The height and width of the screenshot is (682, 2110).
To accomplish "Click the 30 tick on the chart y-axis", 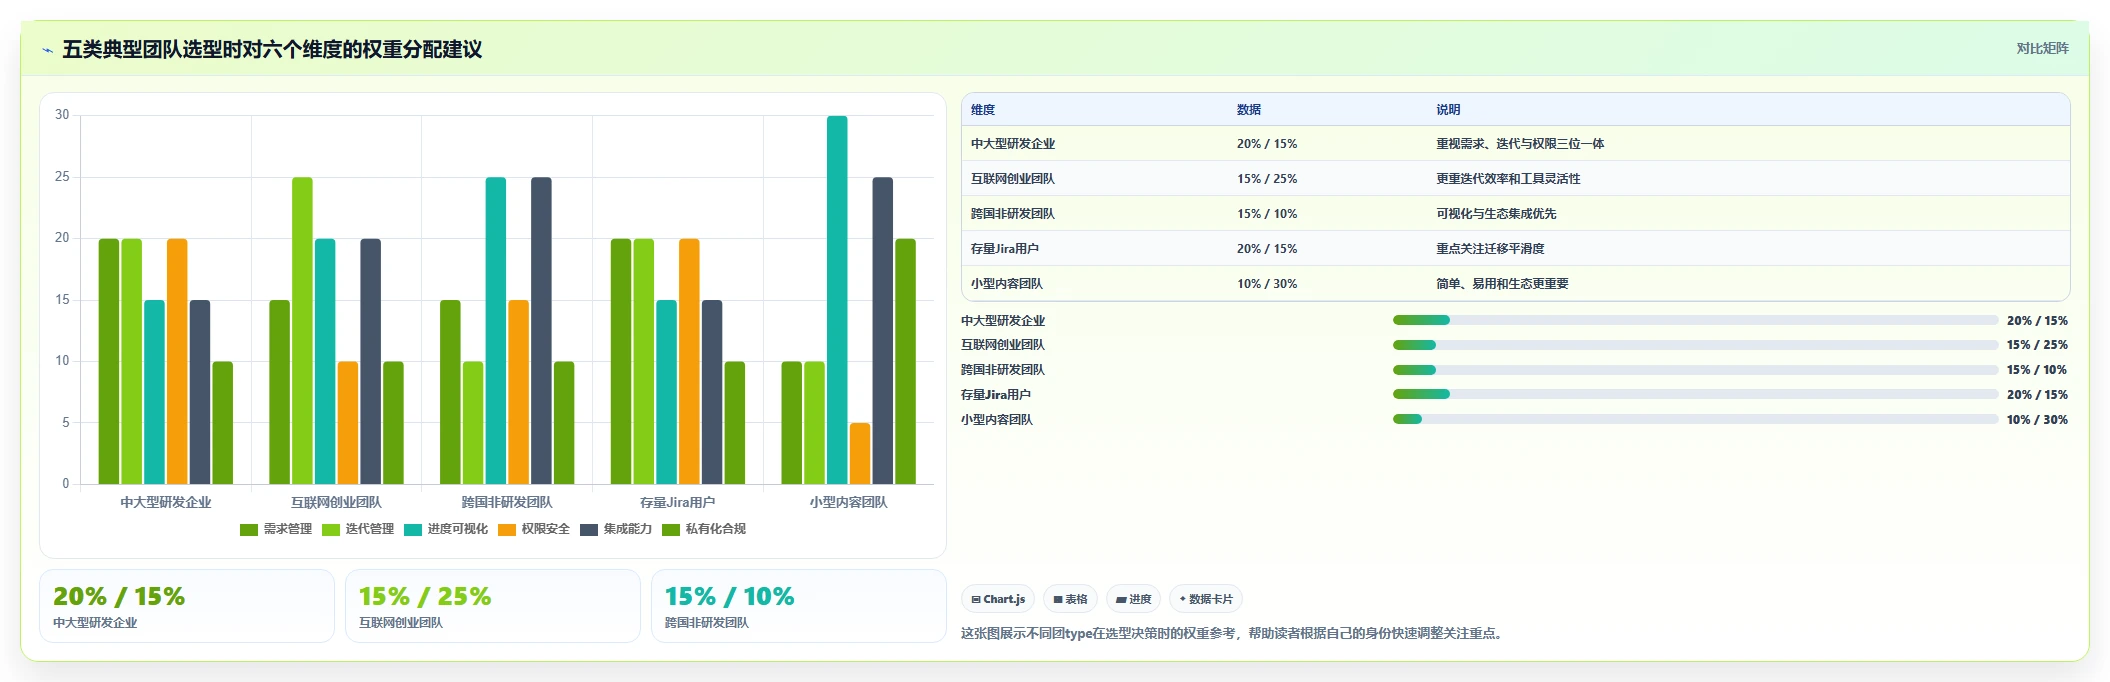I will click(x=62, y=115).
